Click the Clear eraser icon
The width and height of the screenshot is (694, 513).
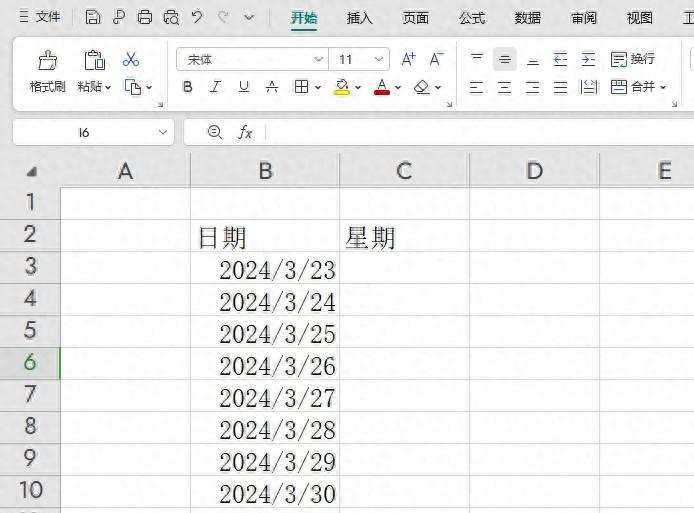[422, 87]
